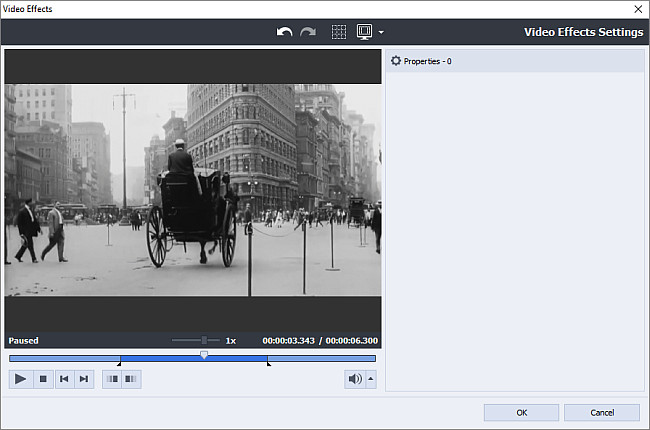The height and width of the screenshot is (430, 650).
Task: Undo the last video effect change
Action: click(284, 32)
